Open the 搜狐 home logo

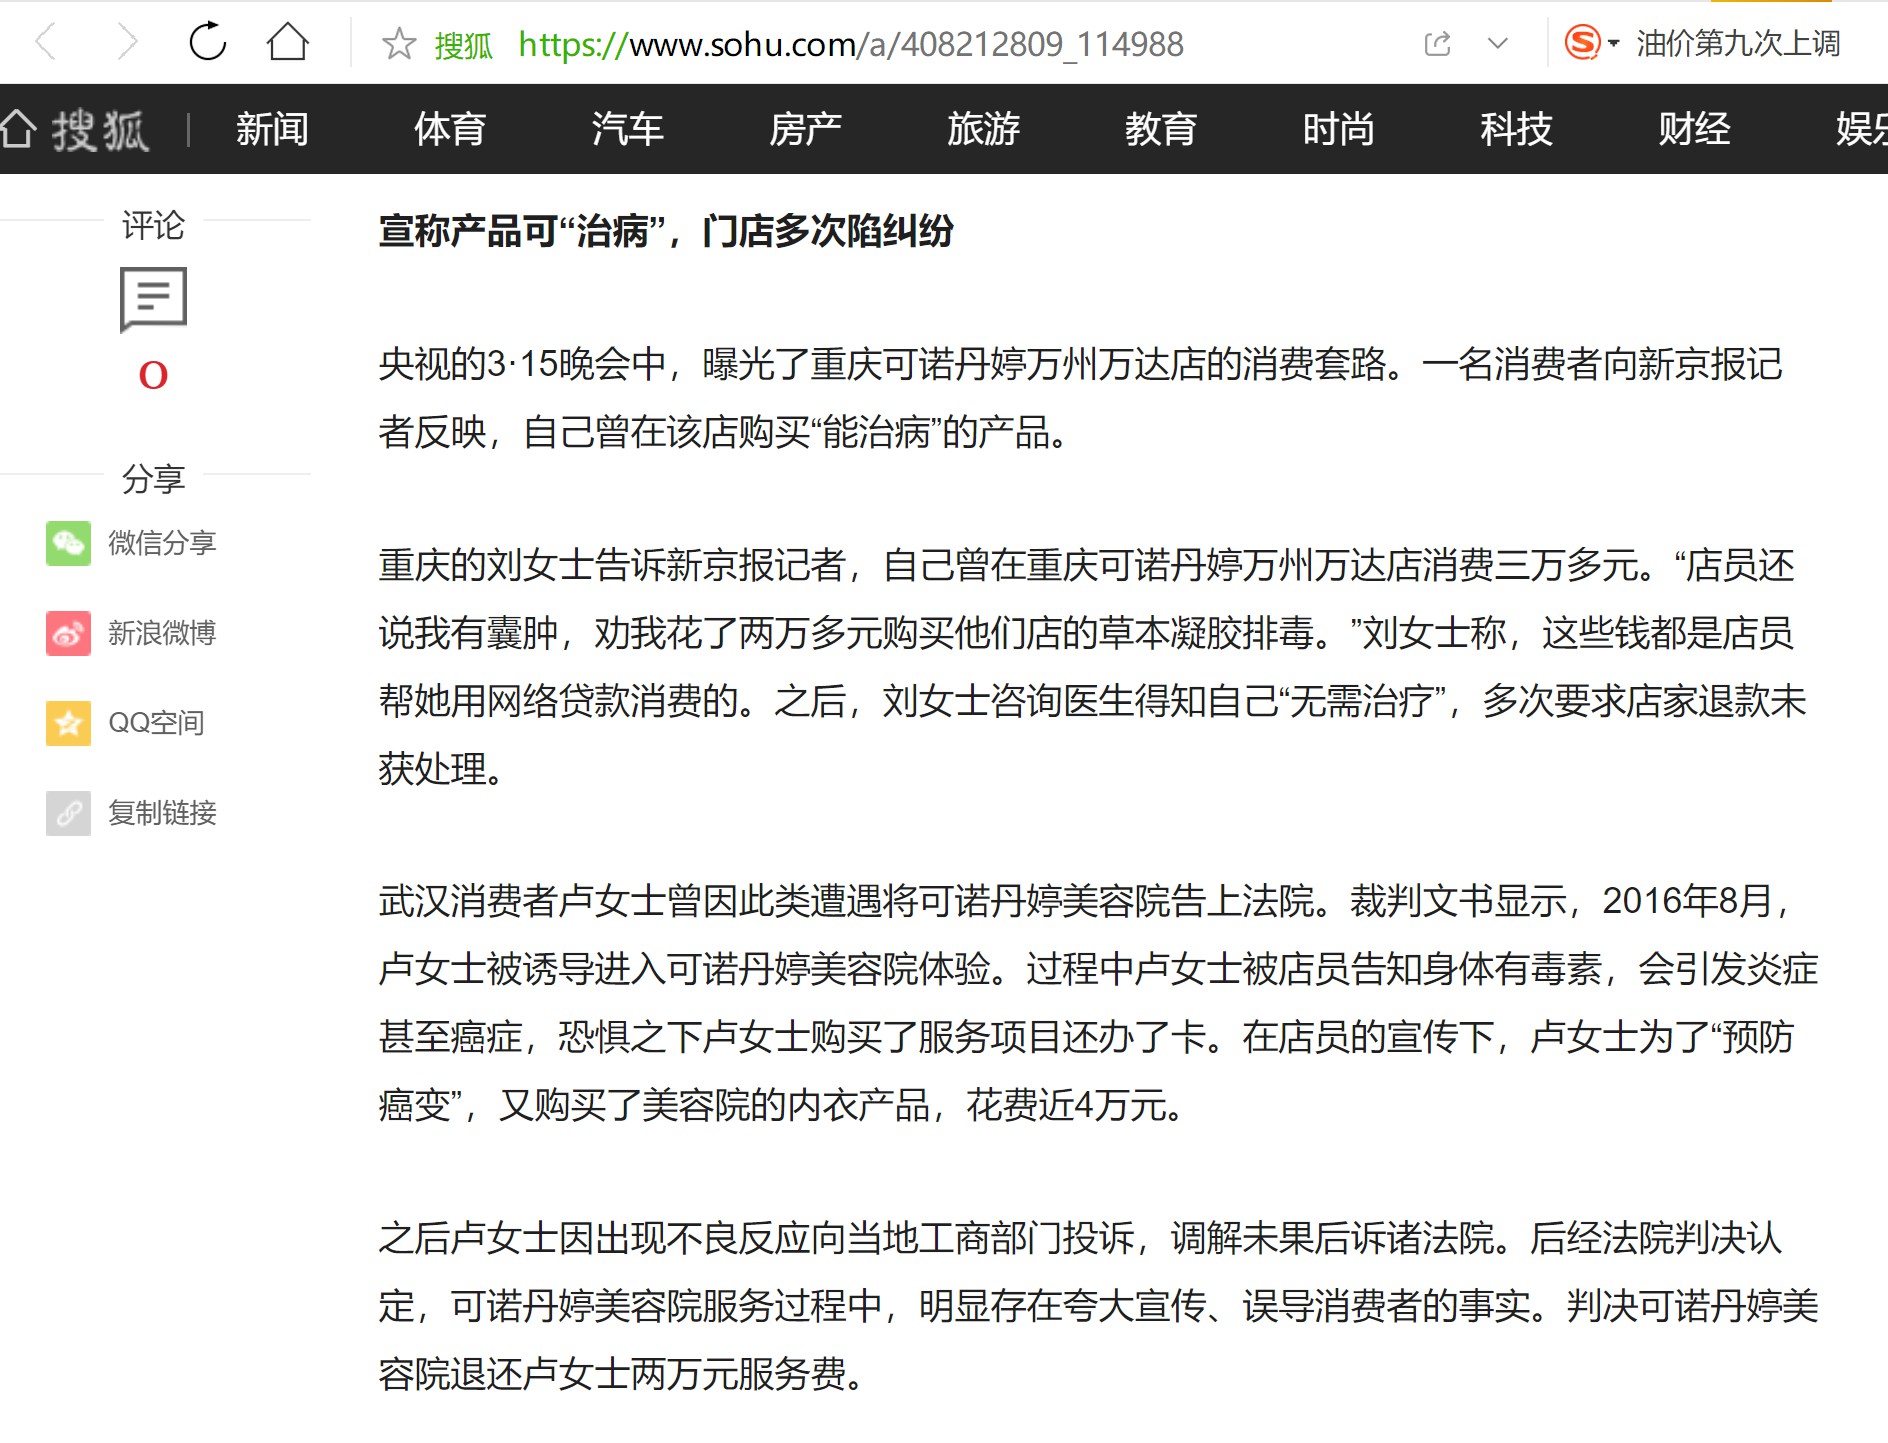pos(75,129)
